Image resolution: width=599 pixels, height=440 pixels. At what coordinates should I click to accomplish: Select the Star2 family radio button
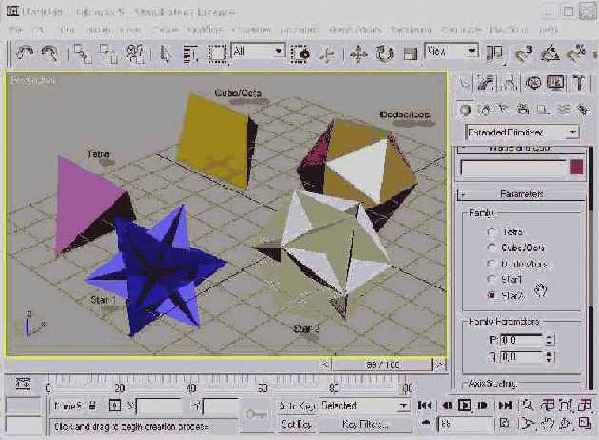point(492,295)
